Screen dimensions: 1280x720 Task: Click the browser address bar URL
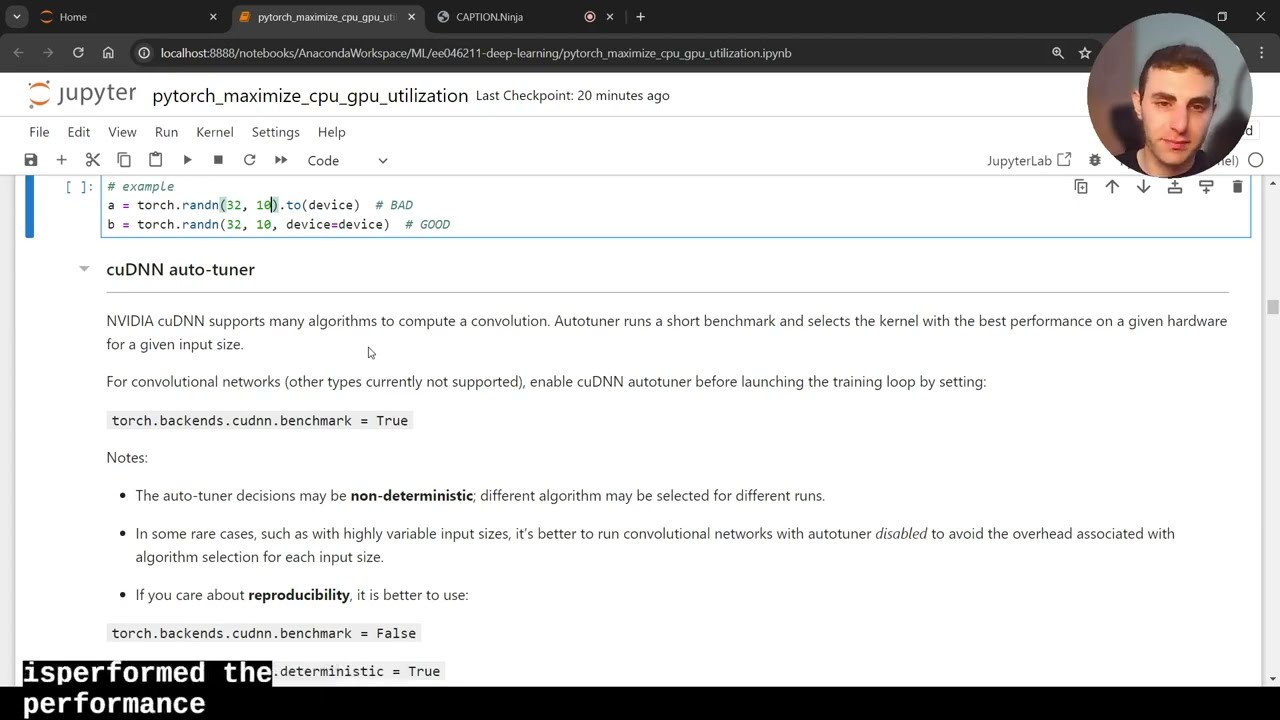point(476,53)
